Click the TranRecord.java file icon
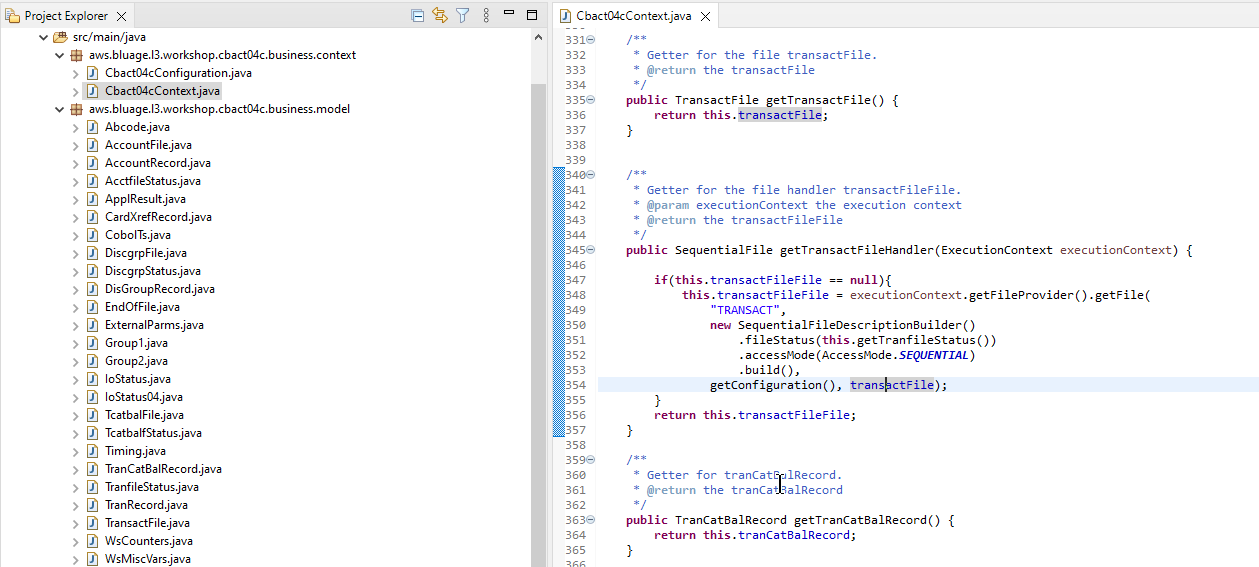Screen dimensions: 1259x567 click(x=93, y=505)
